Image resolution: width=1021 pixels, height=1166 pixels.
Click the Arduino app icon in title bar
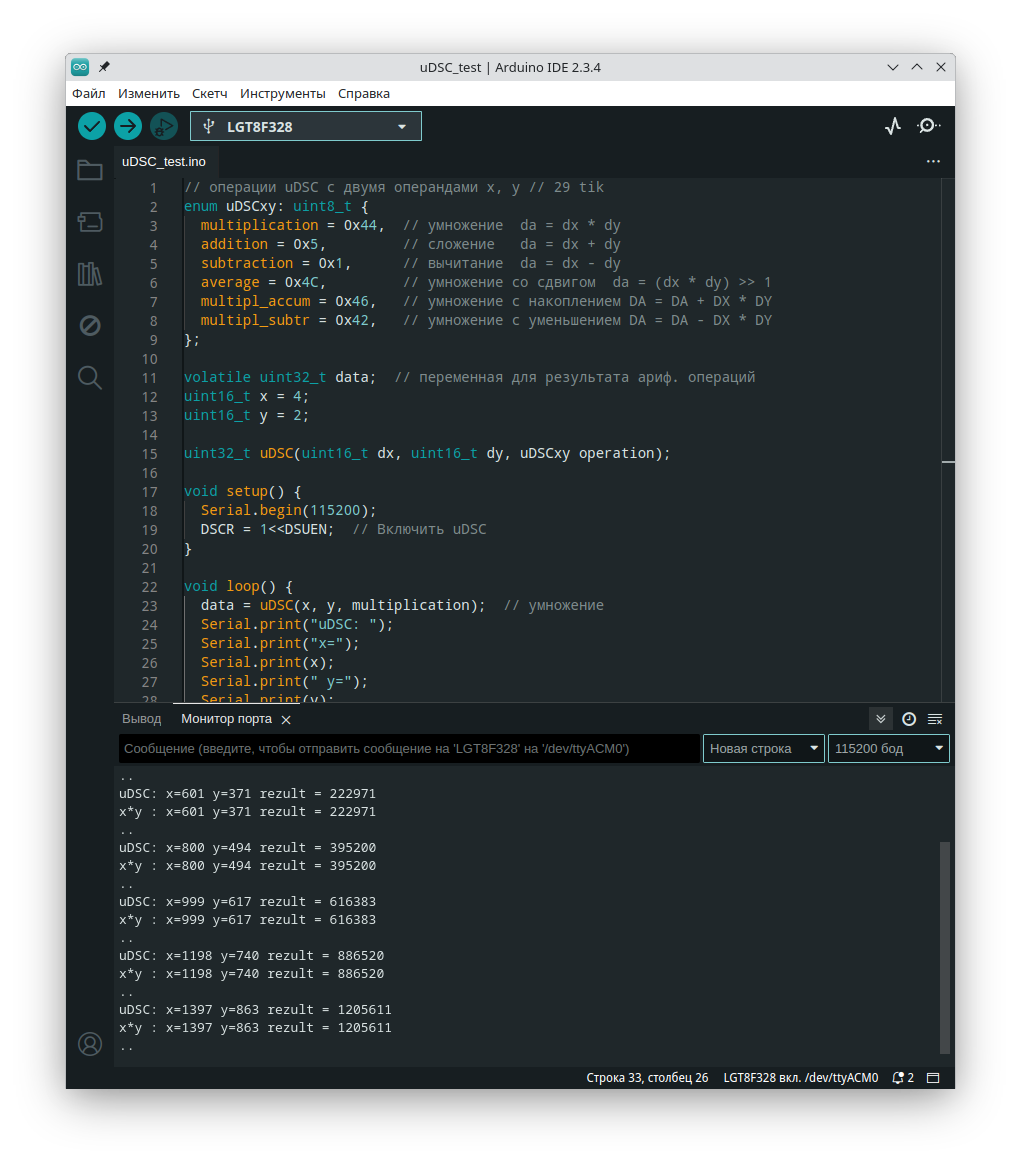pos(80,67)
